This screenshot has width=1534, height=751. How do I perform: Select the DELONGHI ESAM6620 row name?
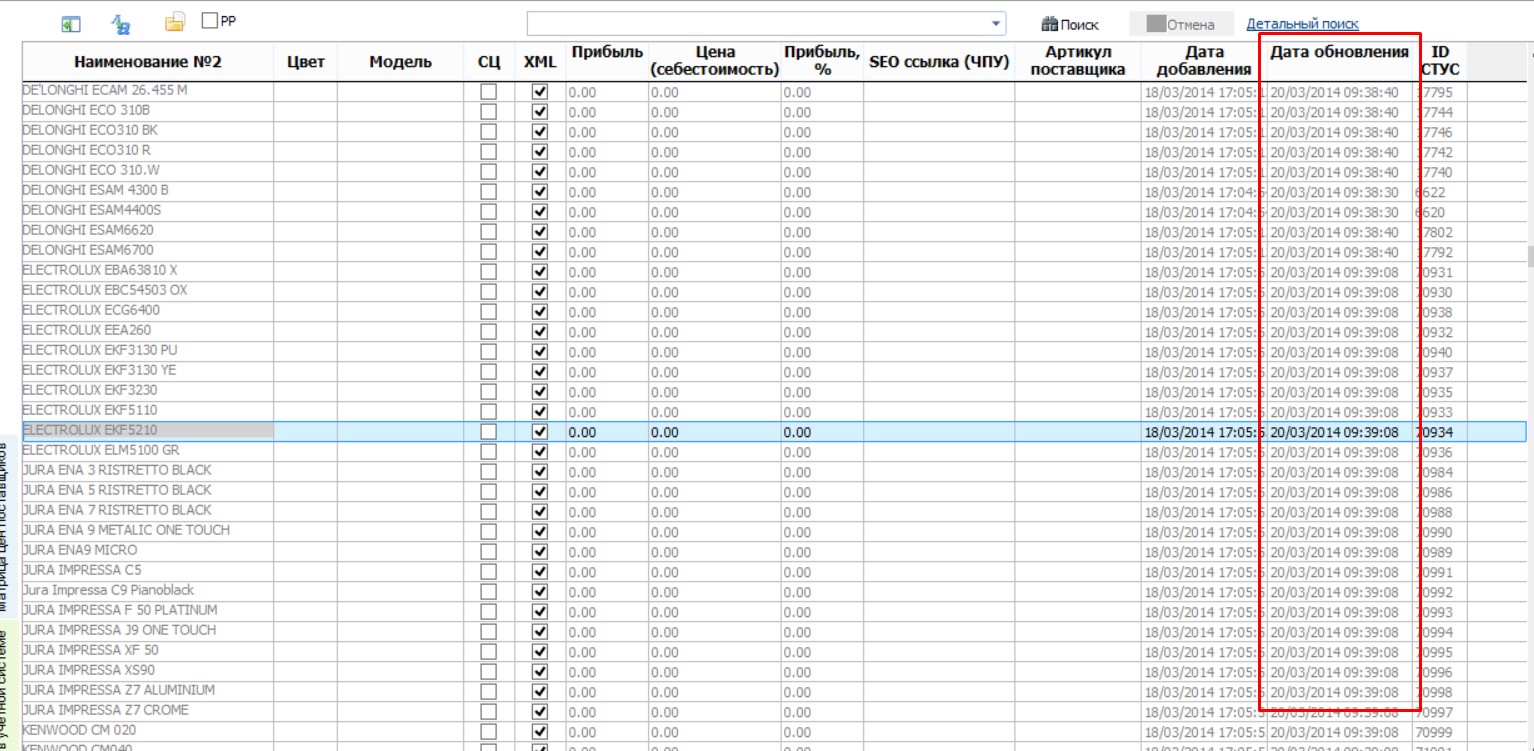click(88, 230)
